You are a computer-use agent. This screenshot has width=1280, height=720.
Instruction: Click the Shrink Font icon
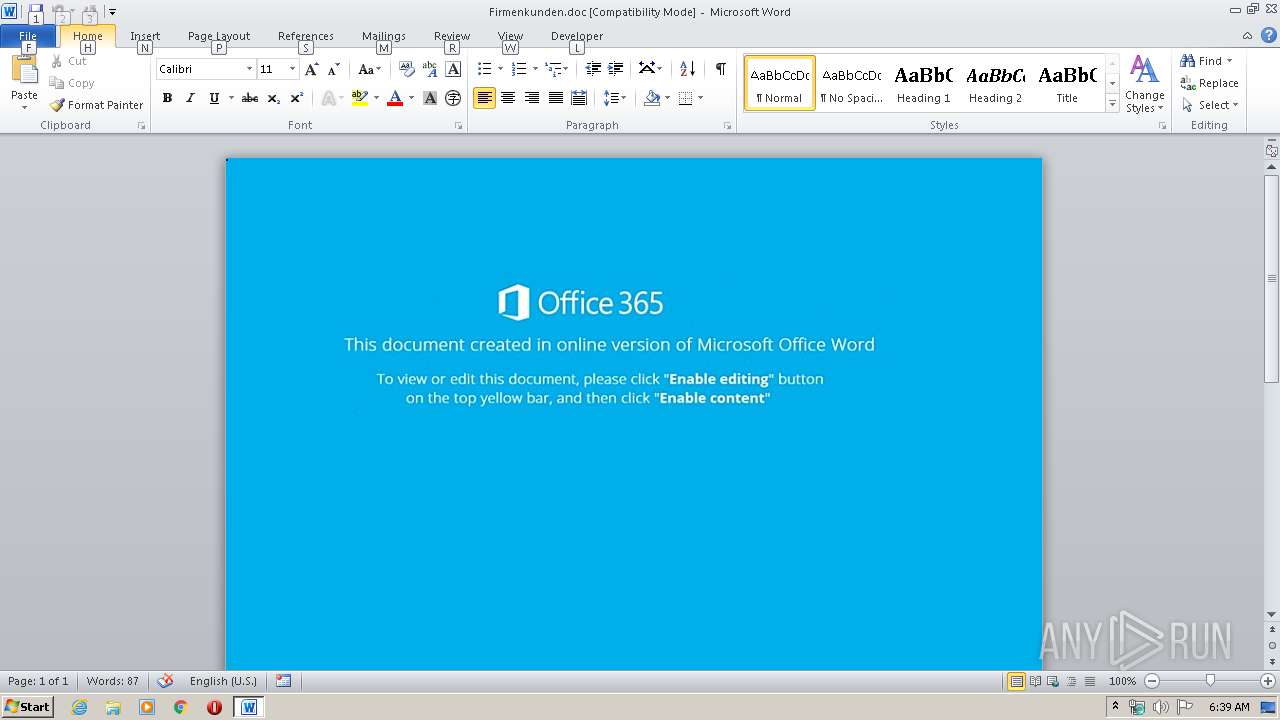(334, 69)
